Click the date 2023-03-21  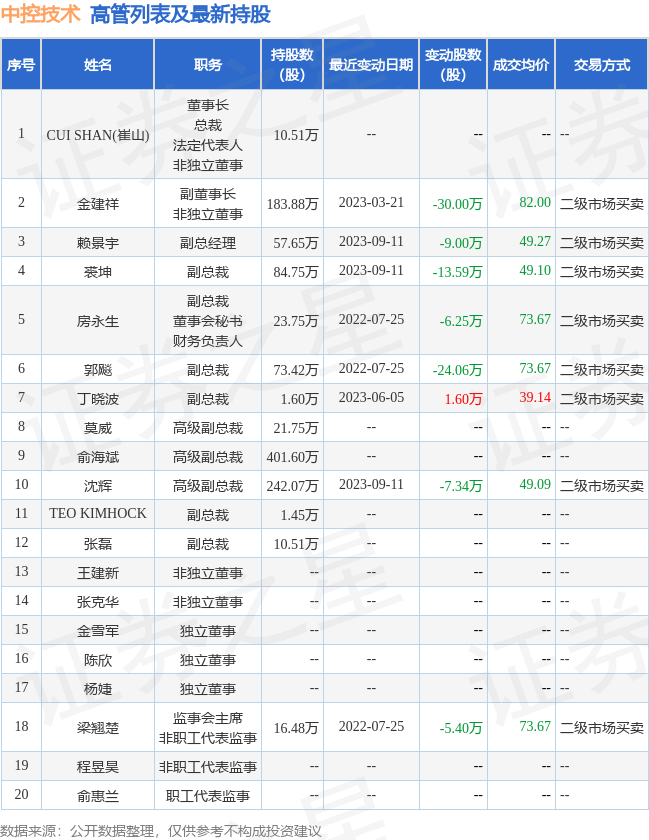(x=371, y=202)
